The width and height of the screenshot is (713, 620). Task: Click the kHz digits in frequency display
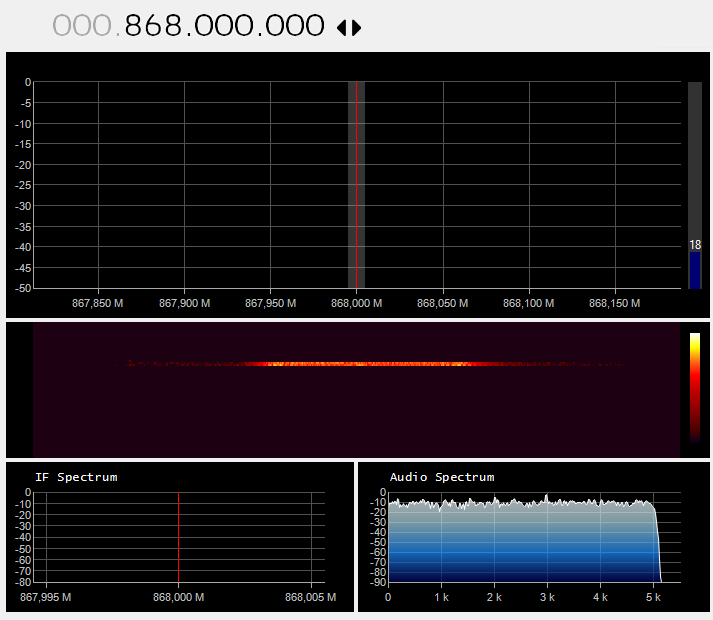pos(224,25)
